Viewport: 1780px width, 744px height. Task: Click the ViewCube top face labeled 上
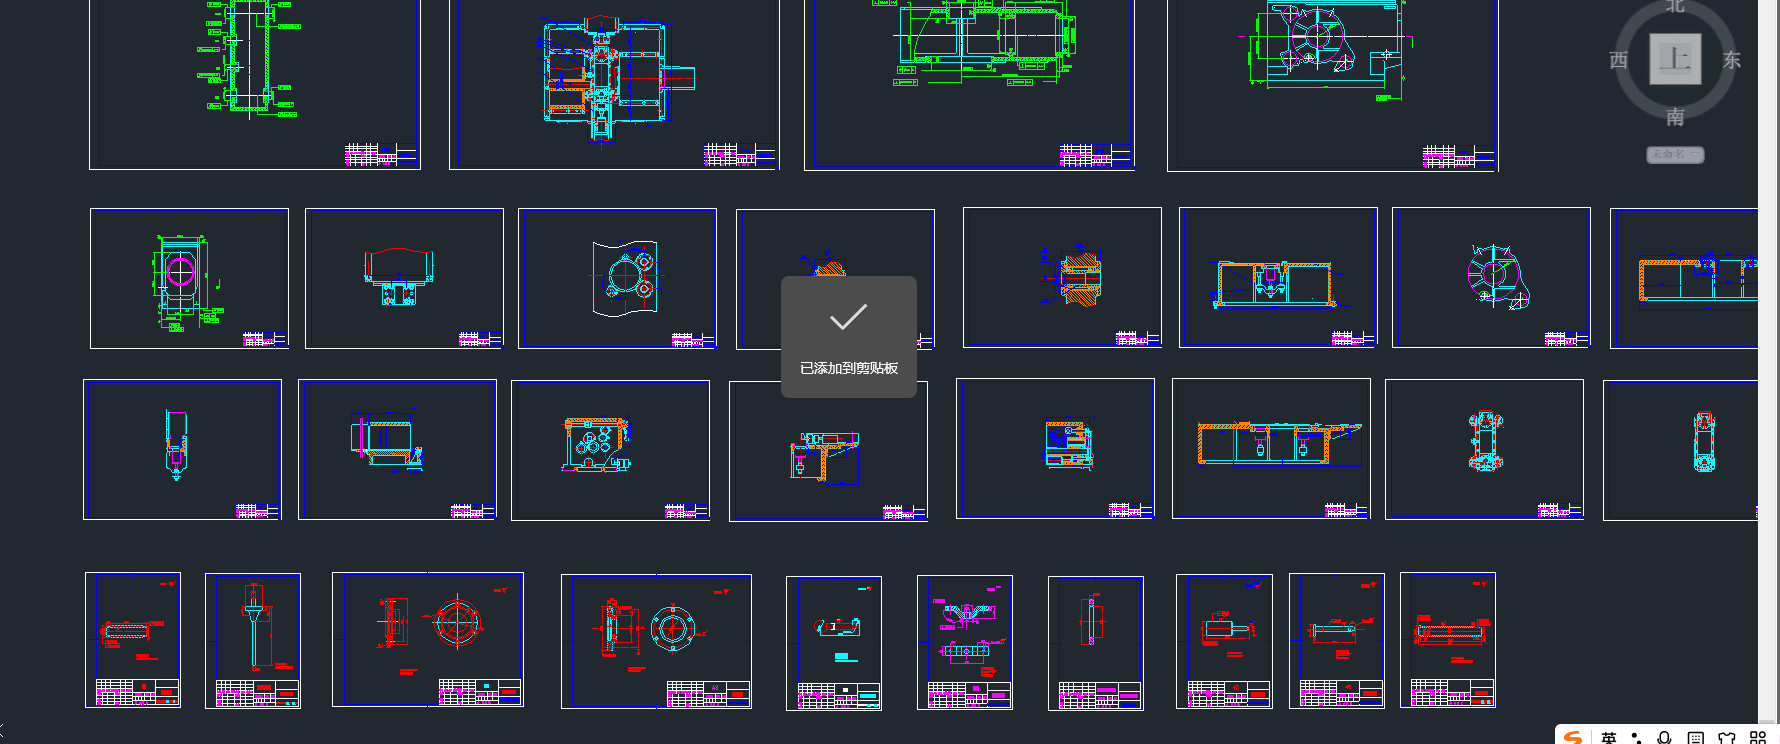tap(1675, 59)
